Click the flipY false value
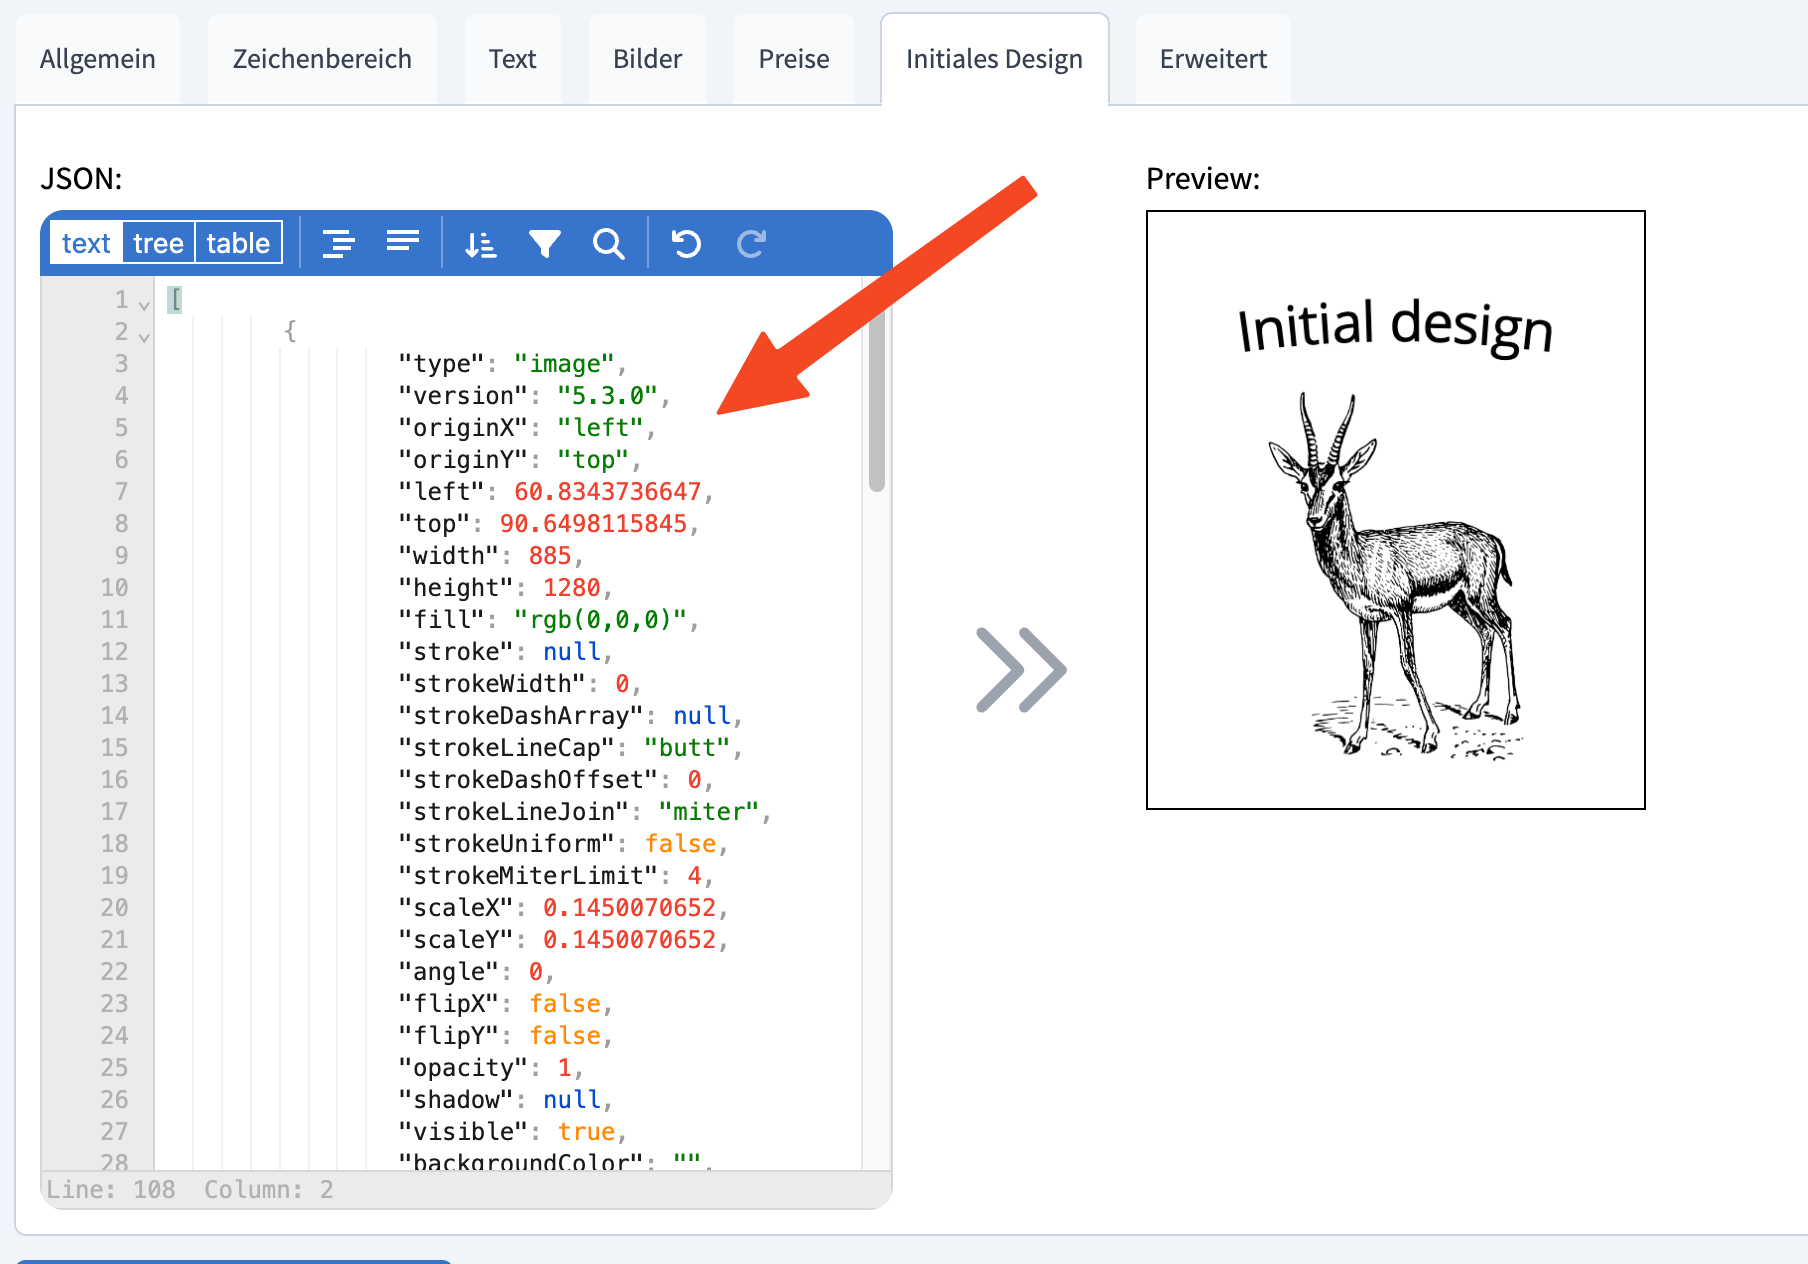The height and width of the screenshot is (1264, 1808). 565,1036
